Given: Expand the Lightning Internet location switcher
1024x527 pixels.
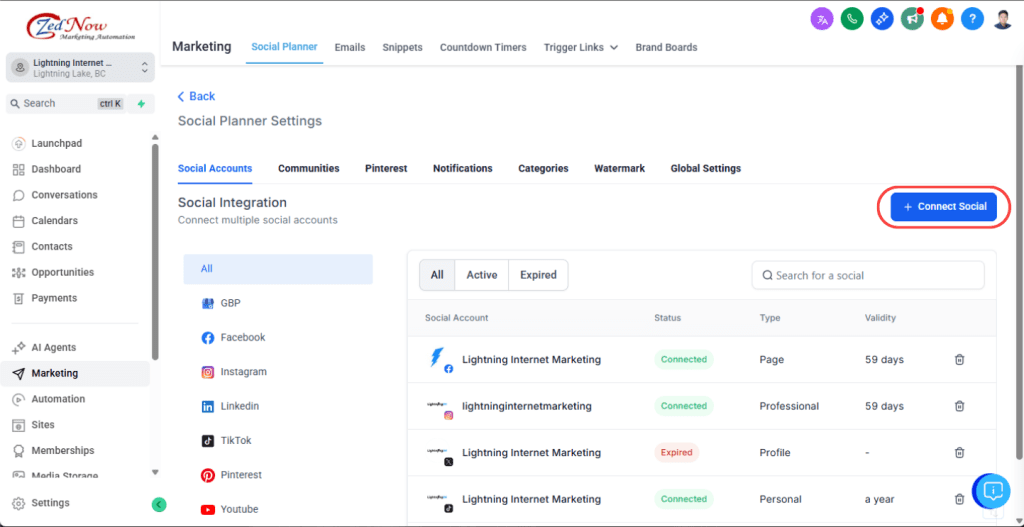Looking at the screenshot, I should (80, 67).
